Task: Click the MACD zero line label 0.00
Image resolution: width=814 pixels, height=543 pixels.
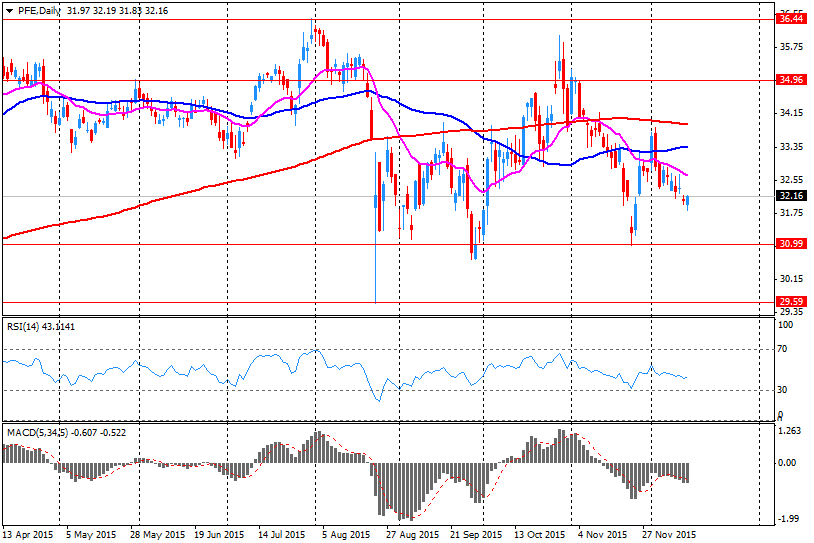Action: coord(788,463)
